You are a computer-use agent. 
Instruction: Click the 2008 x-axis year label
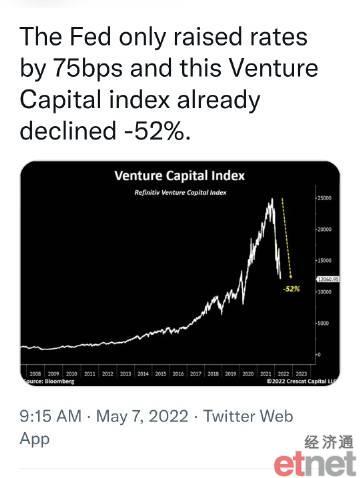(x=35, y=374)
